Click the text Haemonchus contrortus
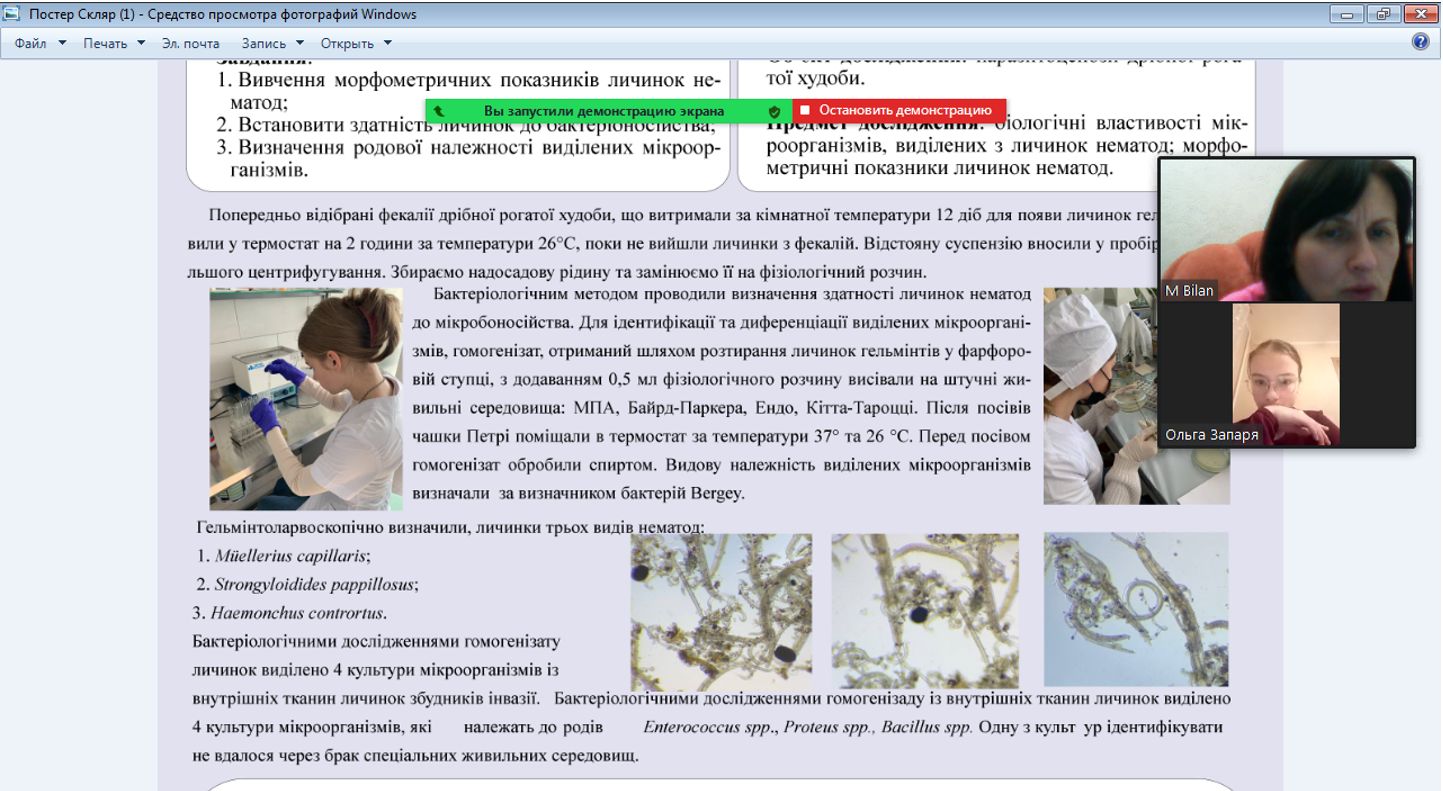 pos(298,612)
